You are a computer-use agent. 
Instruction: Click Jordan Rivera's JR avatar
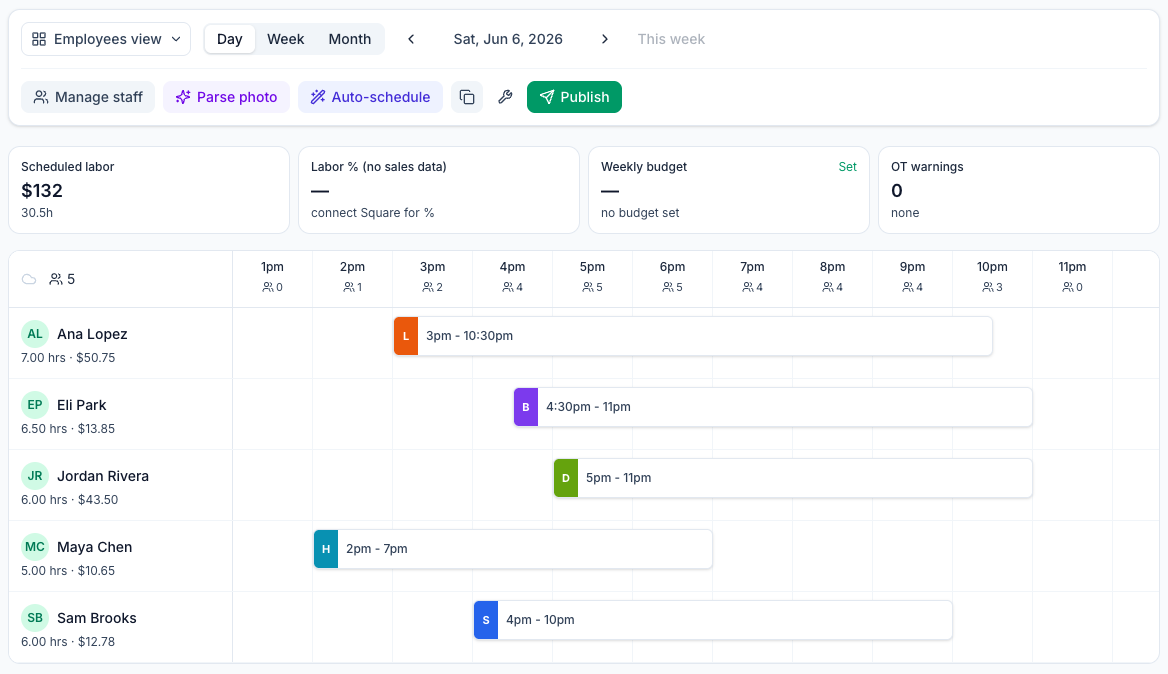click(35, 476)
